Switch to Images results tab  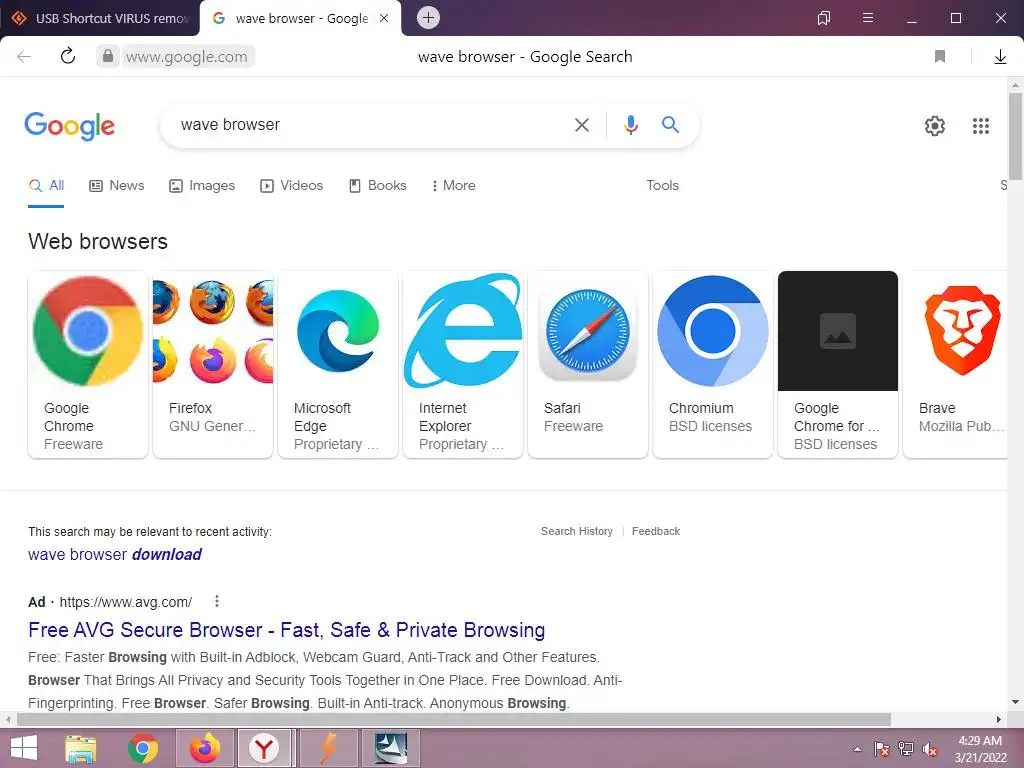click(x=202, y=185)
